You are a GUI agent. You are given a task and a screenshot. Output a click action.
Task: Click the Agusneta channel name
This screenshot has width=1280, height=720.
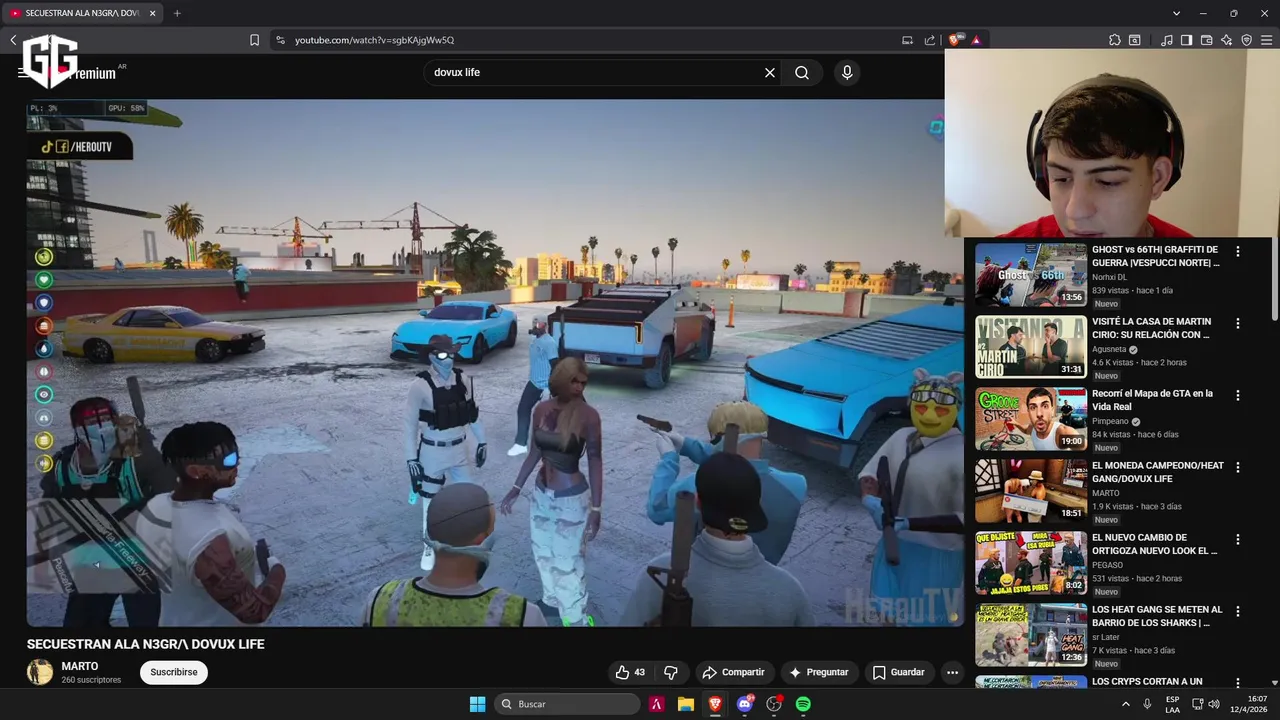(x=1109, y=350)
